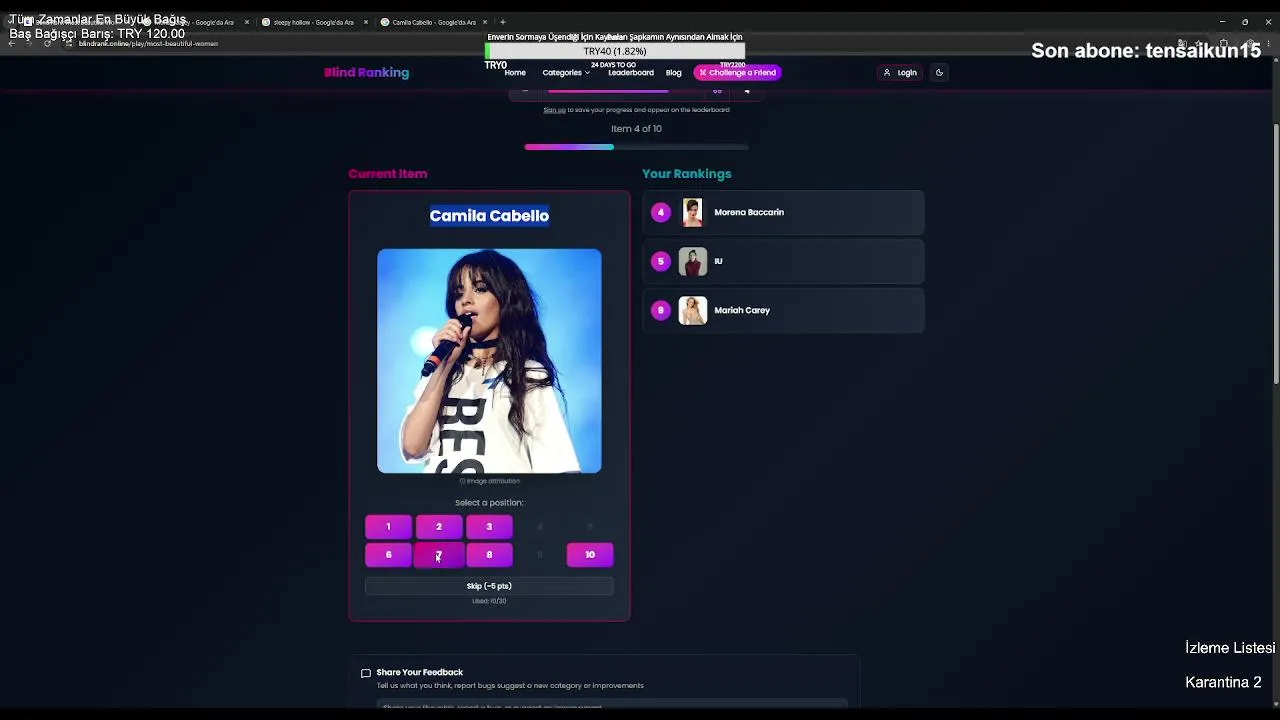The width and height of the screenshot is (1280, 720).
Task: Click the Camila Cabello photo
Action: pyautogui.click(x=489, y=361)
